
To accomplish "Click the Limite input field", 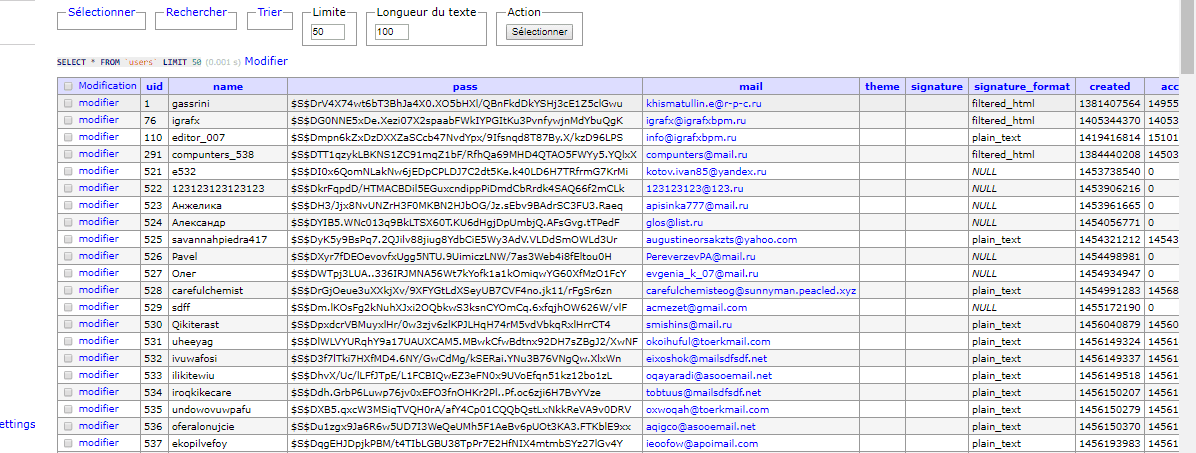I will click(x=329, y=32).
